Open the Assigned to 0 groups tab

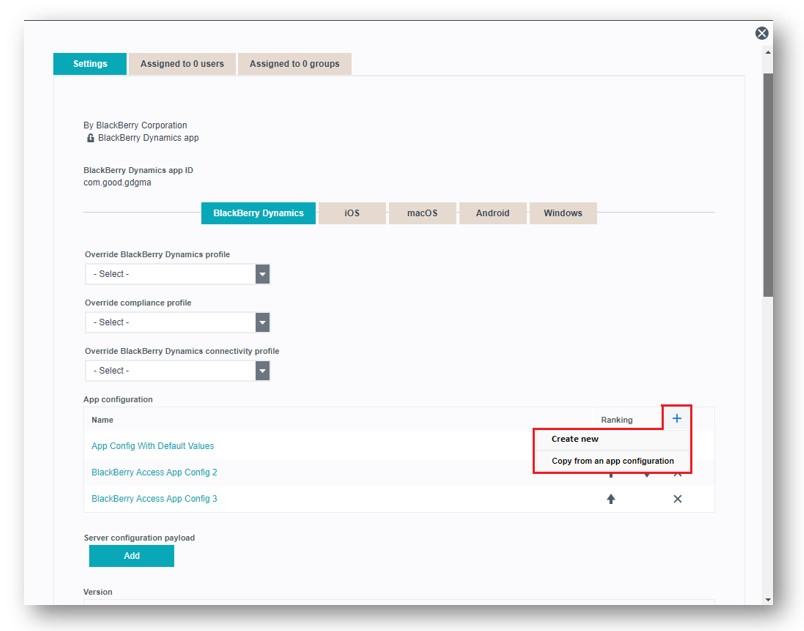coord(294,64)
